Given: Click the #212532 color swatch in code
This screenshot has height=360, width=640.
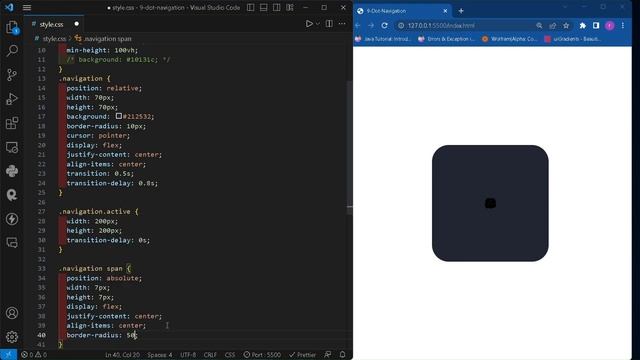Looking at the screenshot, I should 118,116.
